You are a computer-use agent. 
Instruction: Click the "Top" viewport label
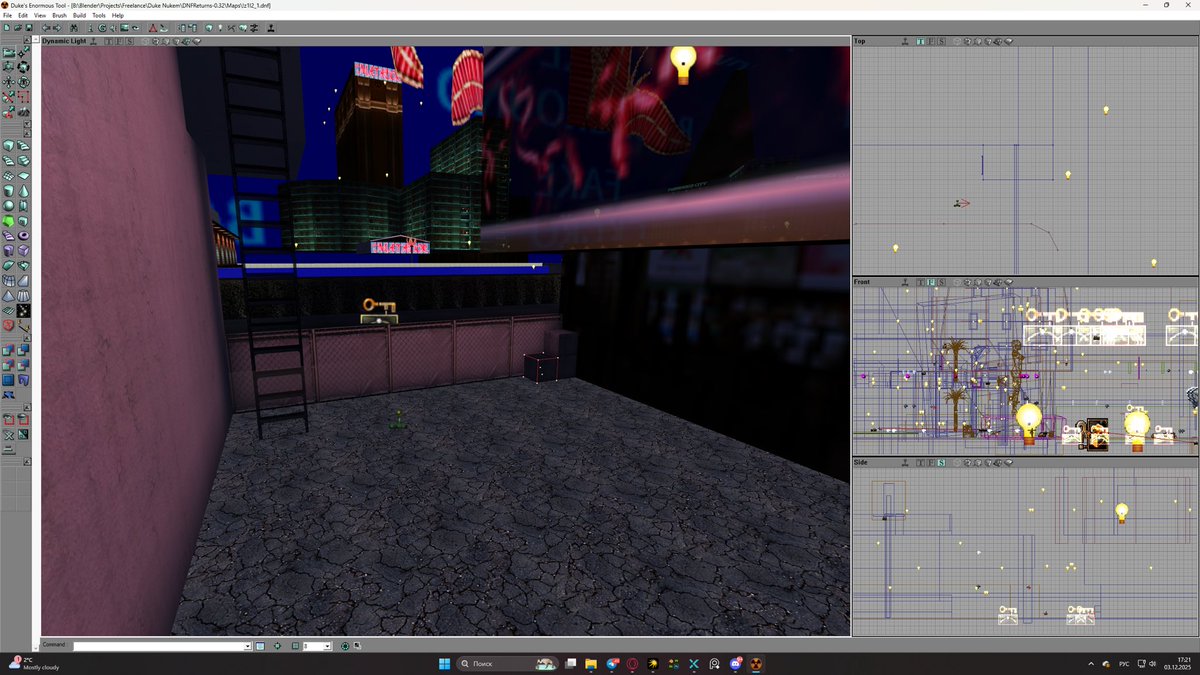[x=860, y=41]
